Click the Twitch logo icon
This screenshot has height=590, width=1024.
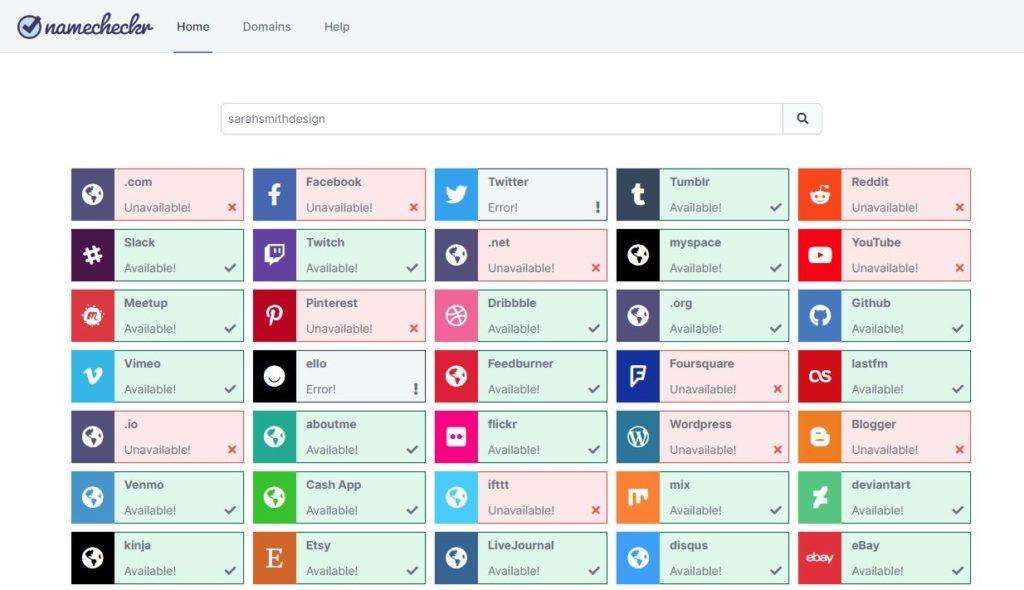(x=274, y=255)
